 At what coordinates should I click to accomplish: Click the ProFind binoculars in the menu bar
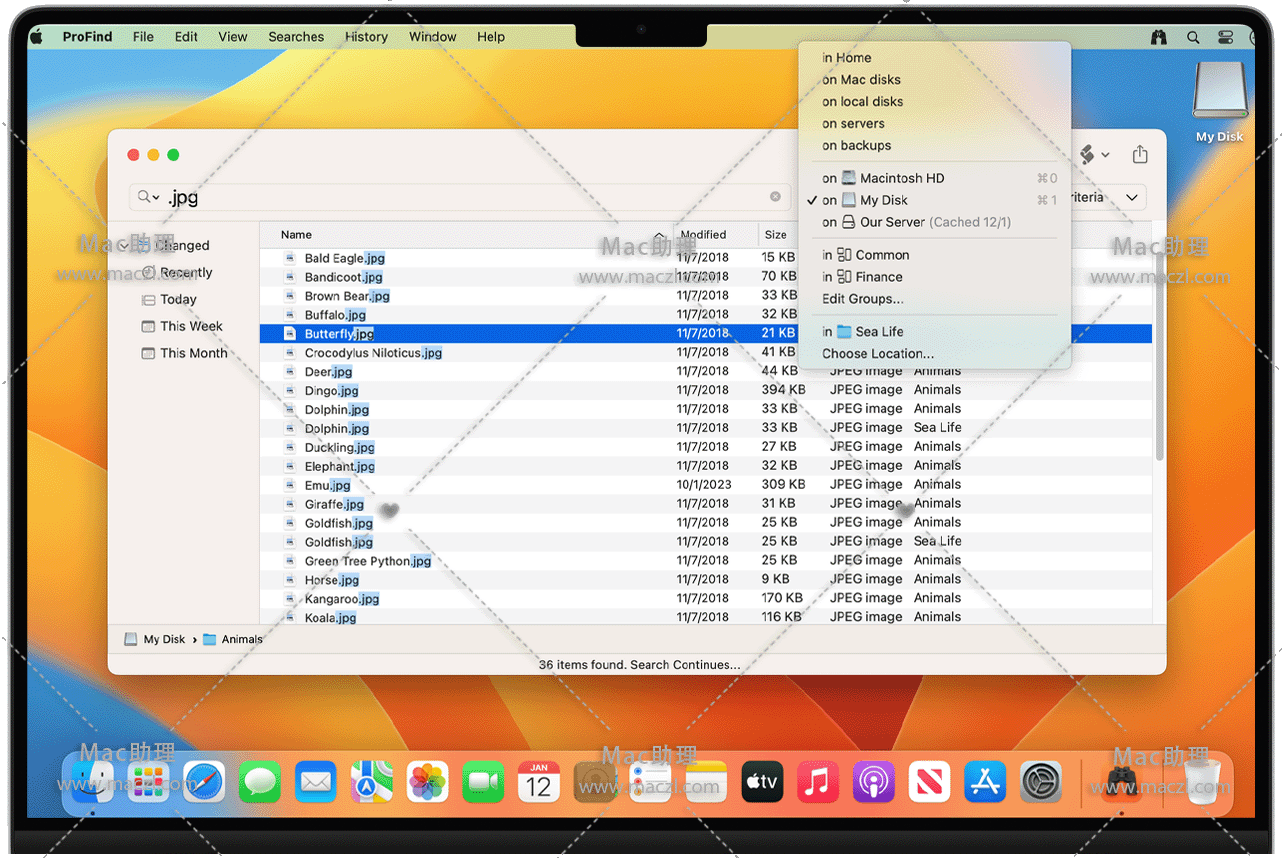1159,37
